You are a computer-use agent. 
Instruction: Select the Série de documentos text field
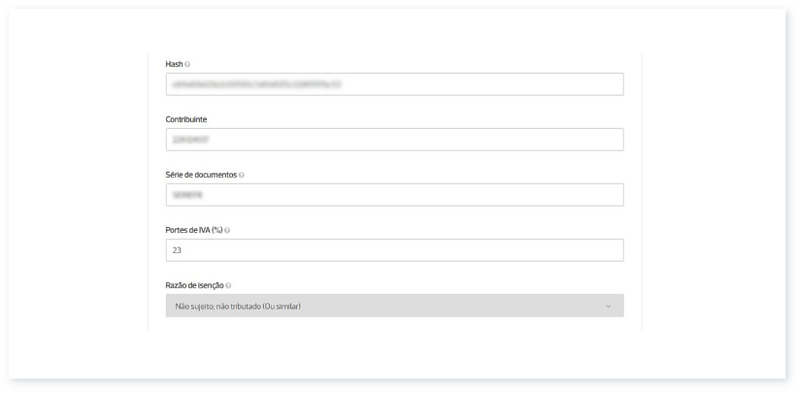click(x=394, y=194)
